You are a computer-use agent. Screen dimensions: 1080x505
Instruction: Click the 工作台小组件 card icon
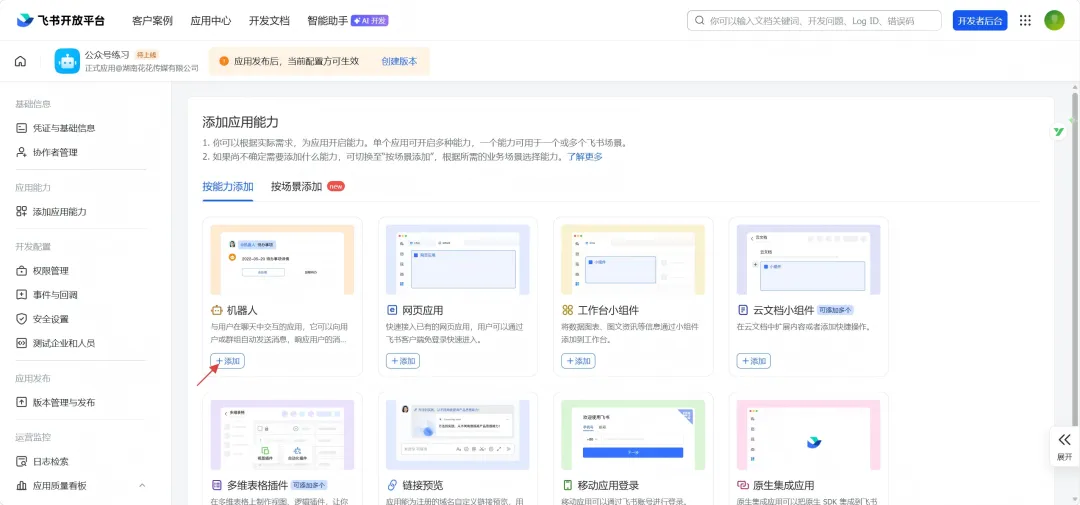tap(568, 310)
